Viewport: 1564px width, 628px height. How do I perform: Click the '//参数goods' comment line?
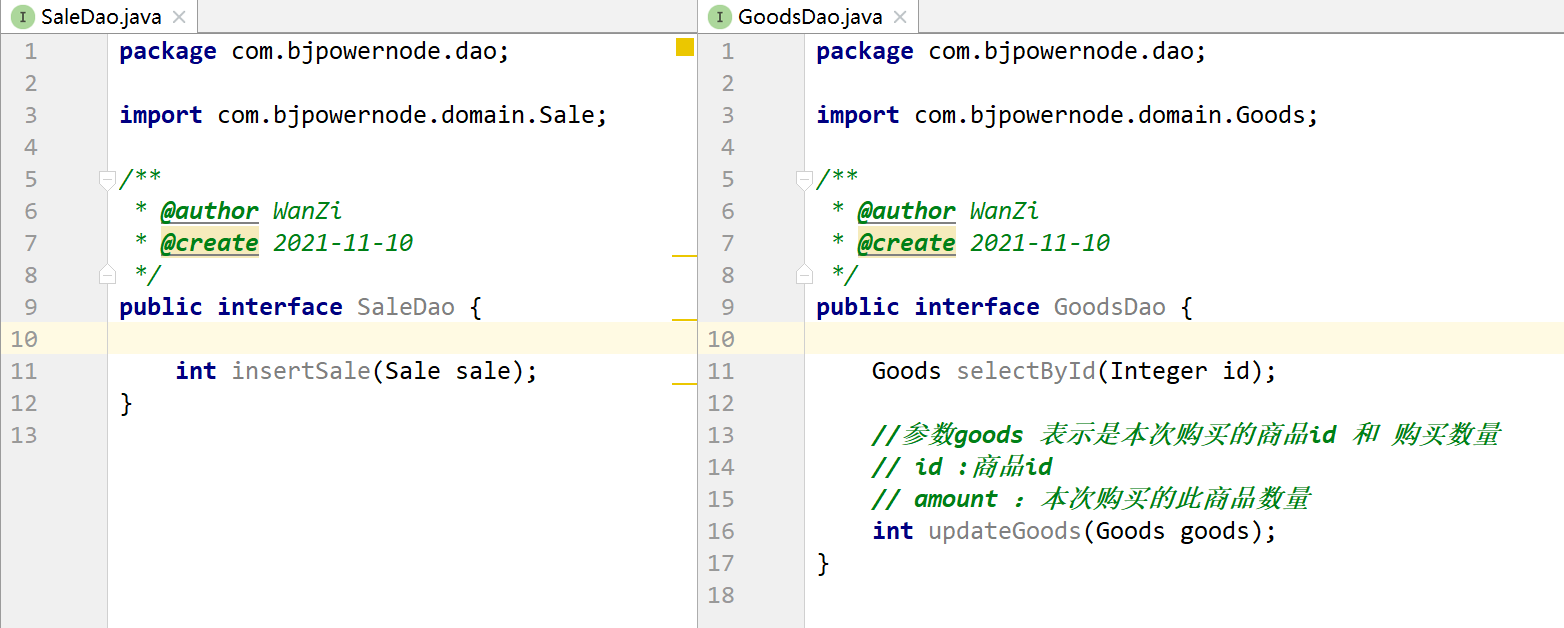(1187, 435)
